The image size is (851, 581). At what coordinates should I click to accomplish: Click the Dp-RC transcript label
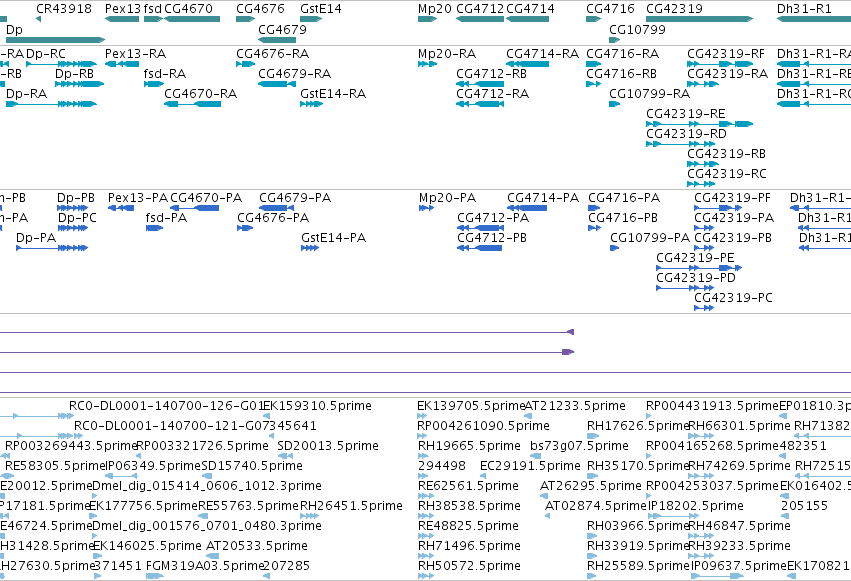[x=46, y=54]
